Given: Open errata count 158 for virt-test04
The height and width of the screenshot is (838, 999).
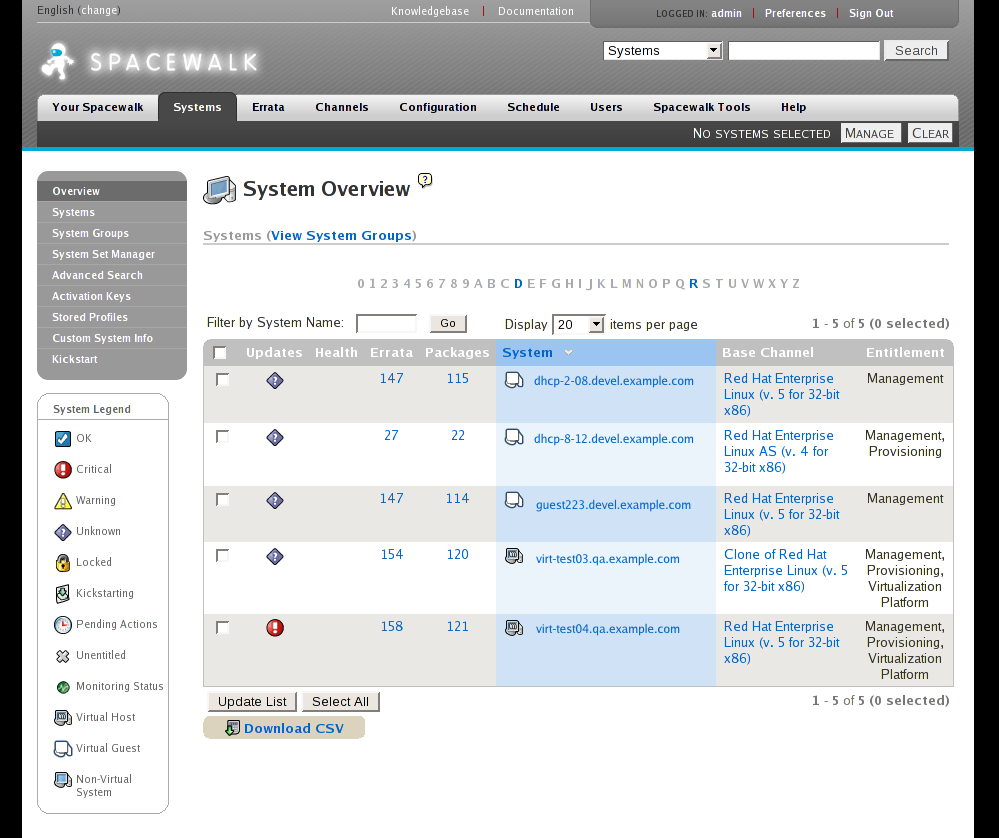Looking at the screenshot, I should click(x=391, y=626).
